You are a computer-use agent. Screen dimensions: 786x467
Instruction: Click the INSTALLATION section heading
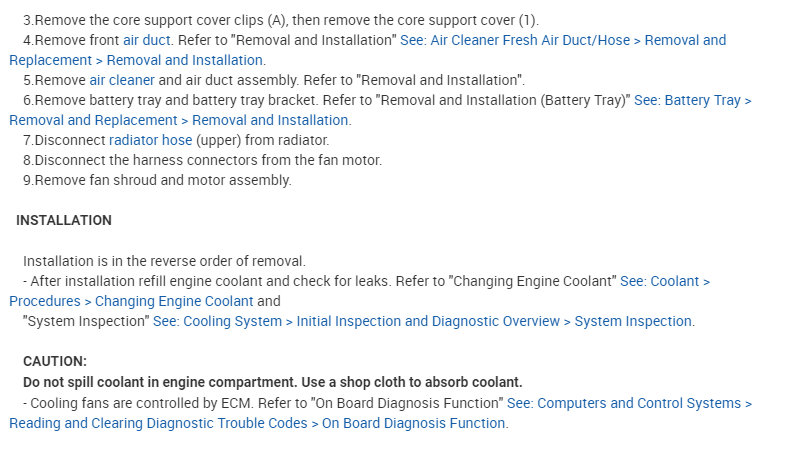pos(64,220)
